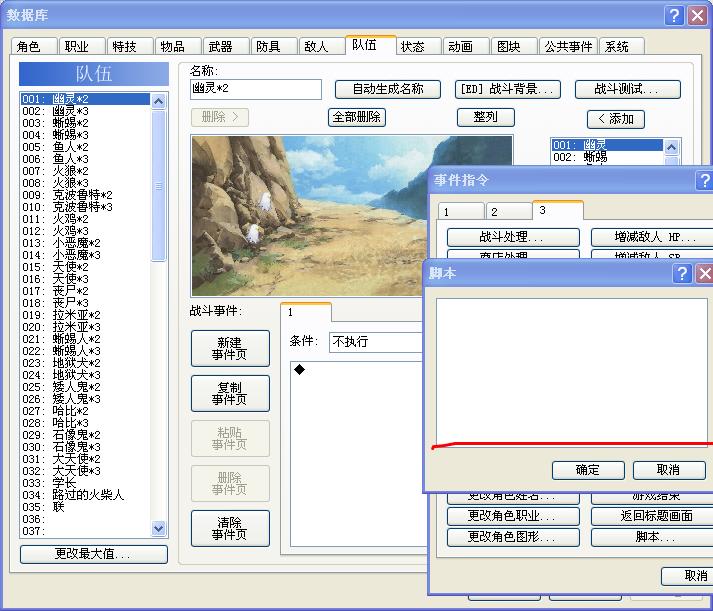Select troop 029: 石像鬼*2
Image resolution: width=713 pixels, height=611 pixels.
(85, 435)
